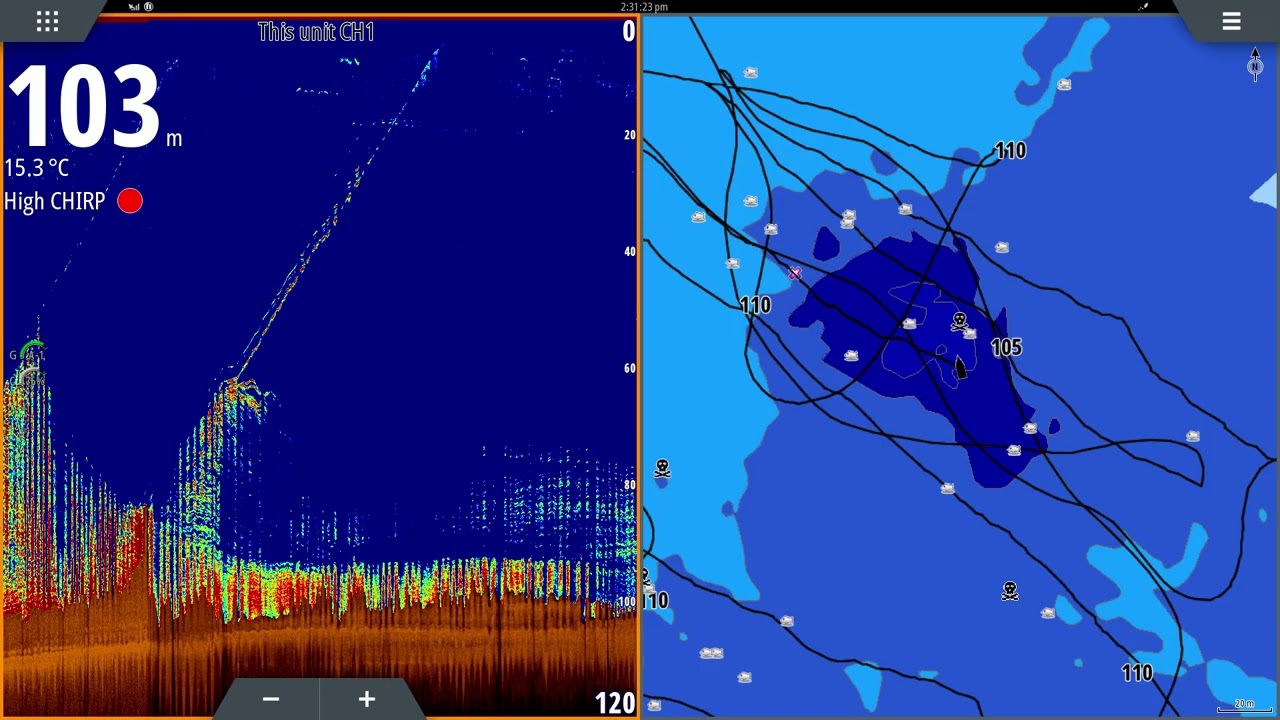
Task: Tap the 120 lower range value
Action: coord(615,703)
